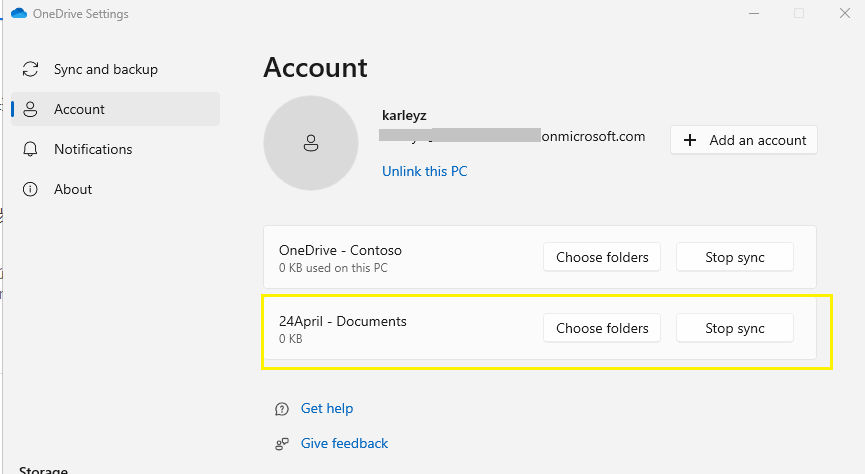Switch to the Notifications page

click(x=93, y=150)
